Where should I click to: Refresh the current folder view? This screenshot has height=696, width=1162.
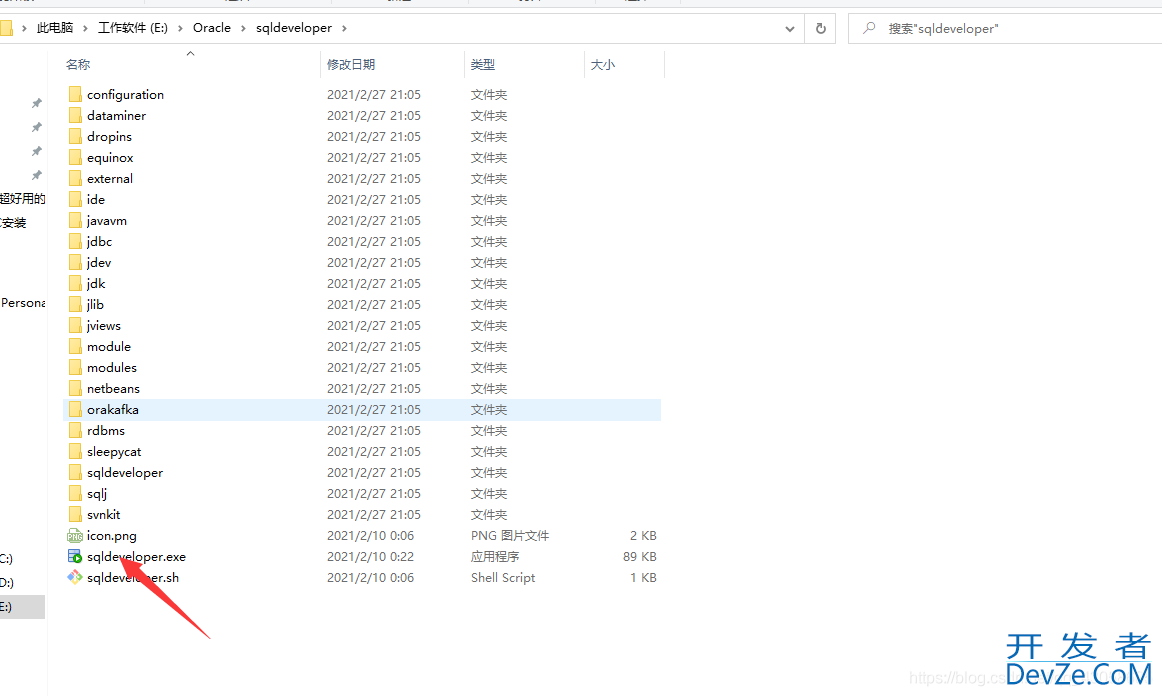820,28
